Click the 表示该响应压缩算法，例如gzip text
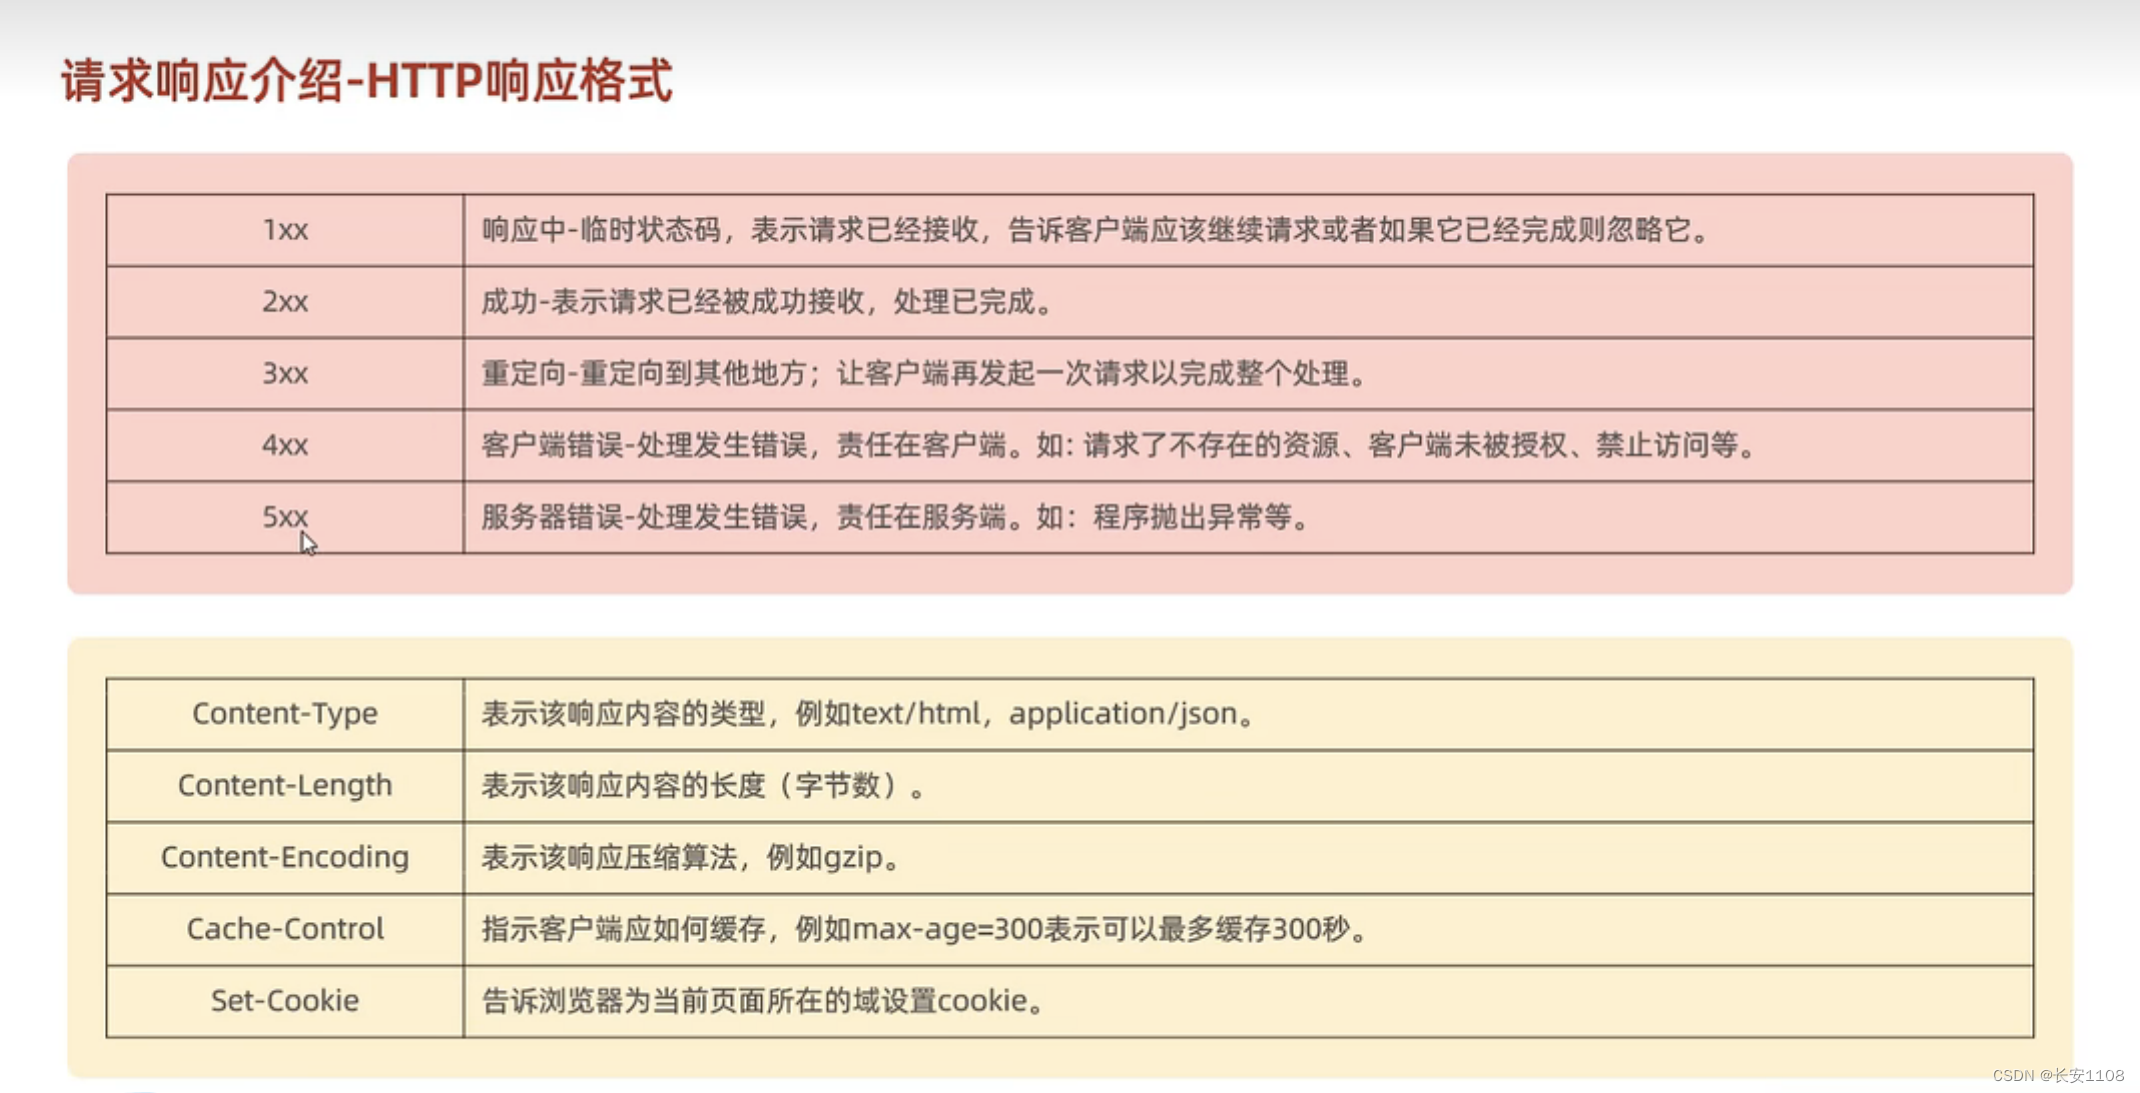Image resolution: width=2140 pixels, height=1093 pixels. tap(691, 858)
